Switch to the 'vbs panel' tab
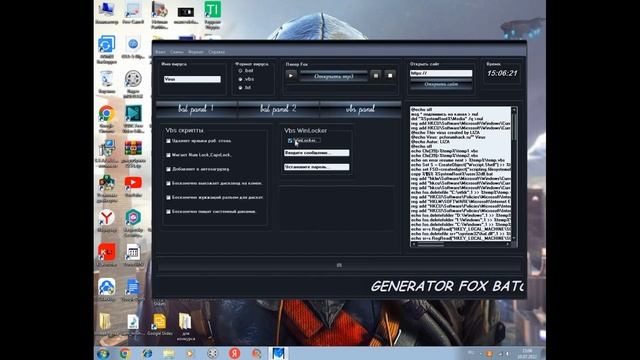640x360 pixels. click(360, 109)
